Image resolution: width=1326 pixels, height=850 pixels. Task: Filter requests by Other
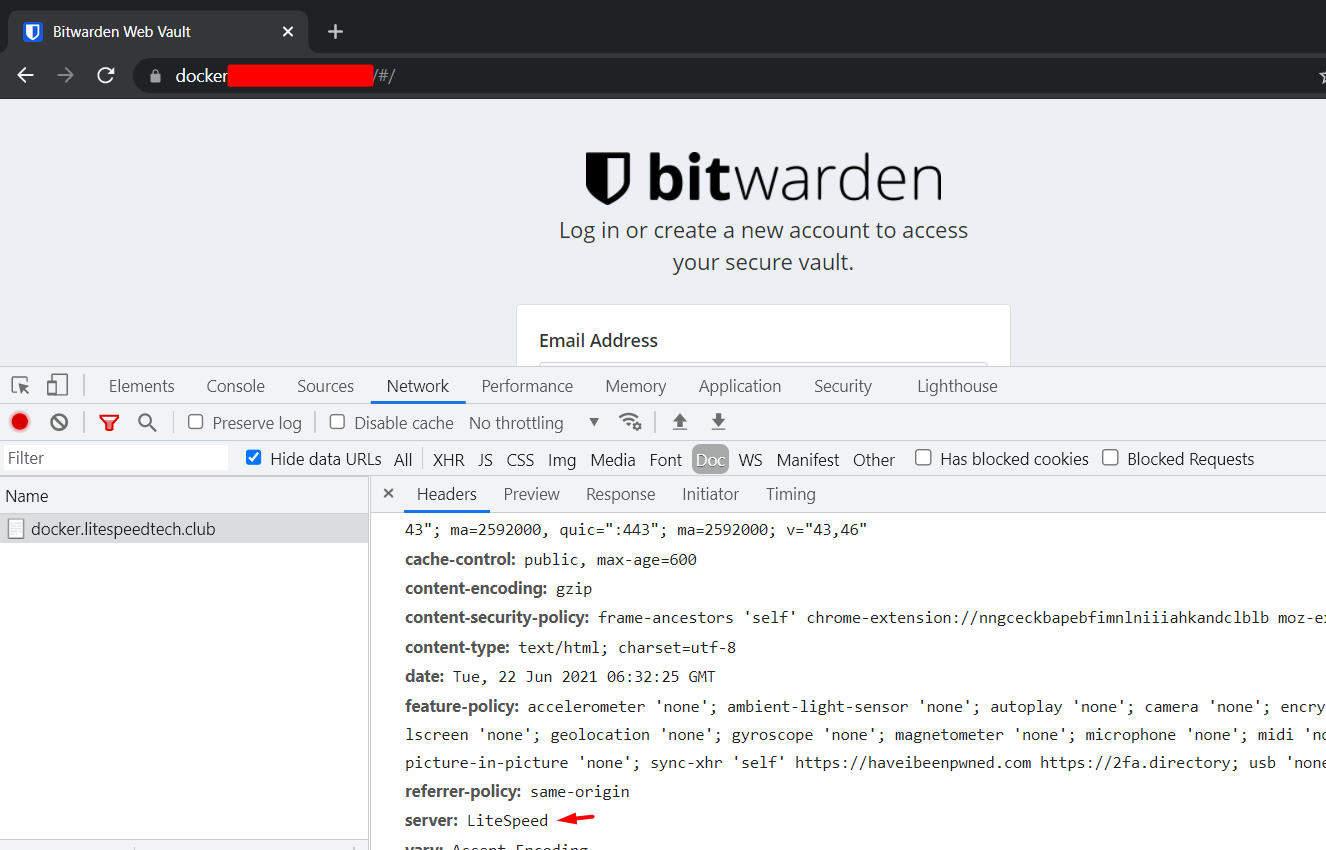coord(874,460)
